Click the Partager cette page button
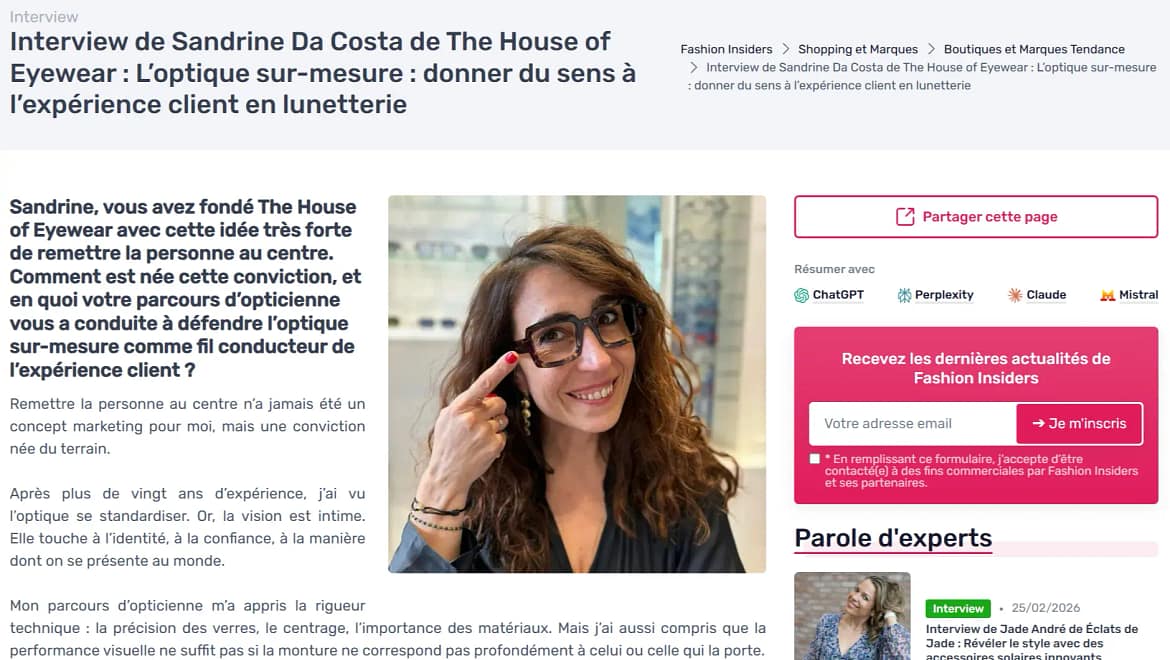Screen dimensions: 1170x660 tap(976, 217)
